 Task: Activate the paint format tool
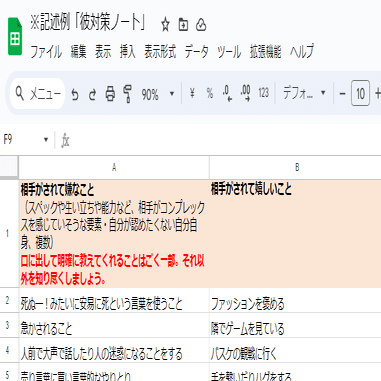point(127,94)
